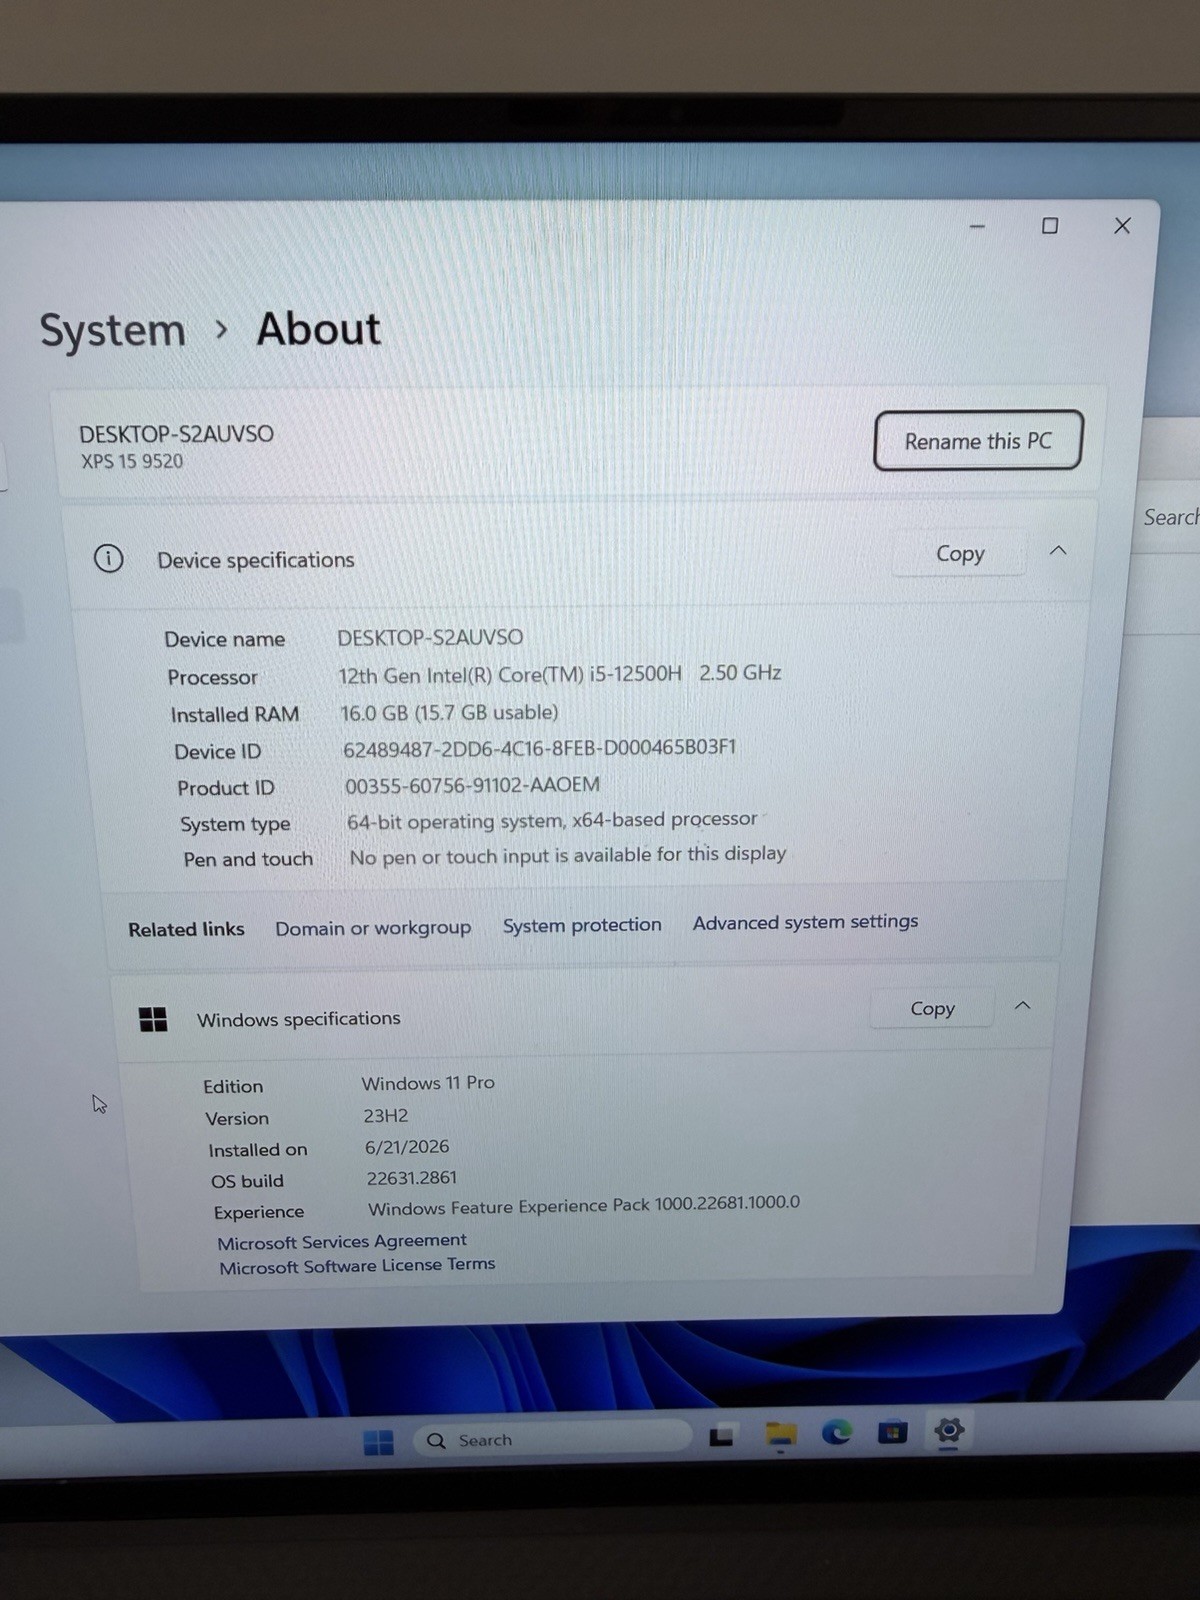Click the Installed on date 6/21/2026

point(407,1147)
